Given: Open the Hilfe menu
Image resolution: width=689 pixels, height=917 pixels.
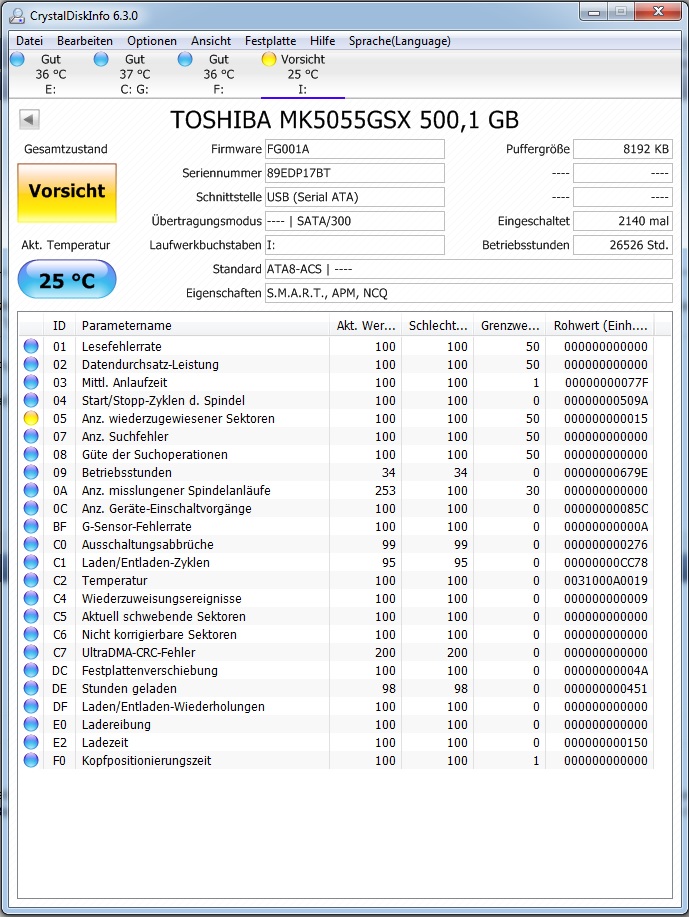Looking at the screenshot, I should pyautogui.click(x=322, y=41).
